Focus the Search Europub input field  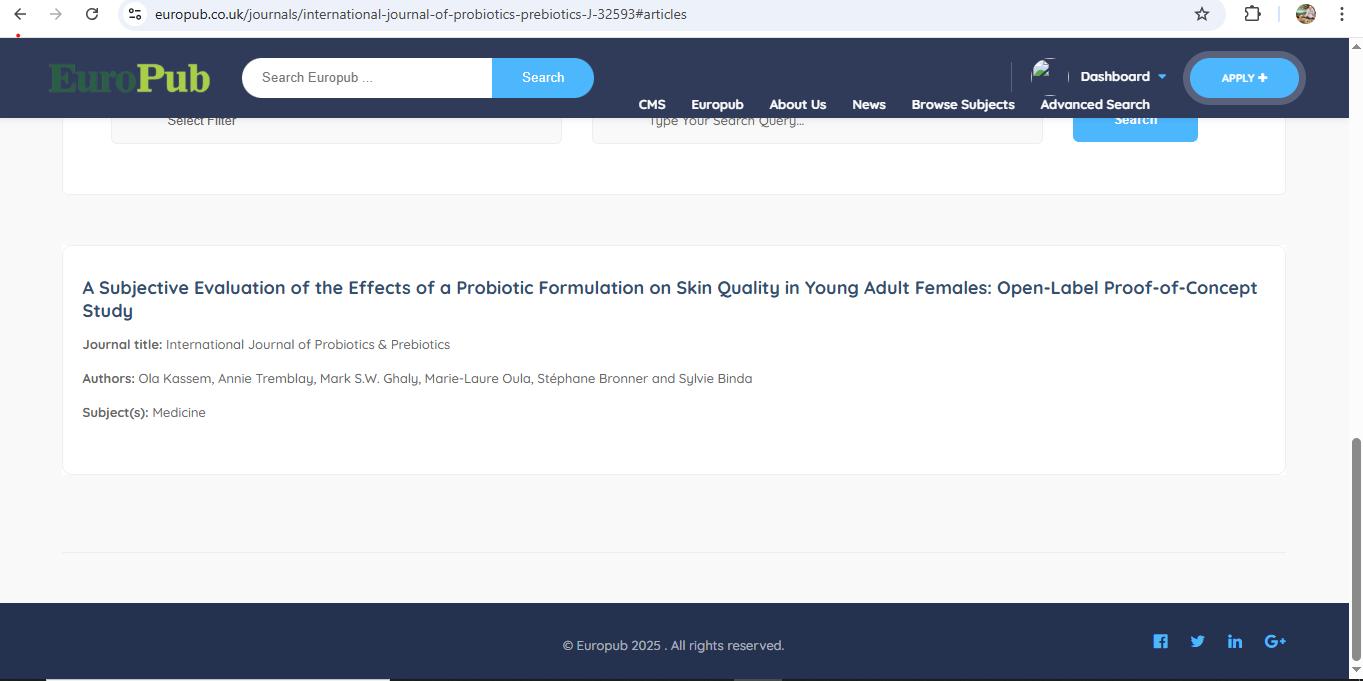click(367, 78)
